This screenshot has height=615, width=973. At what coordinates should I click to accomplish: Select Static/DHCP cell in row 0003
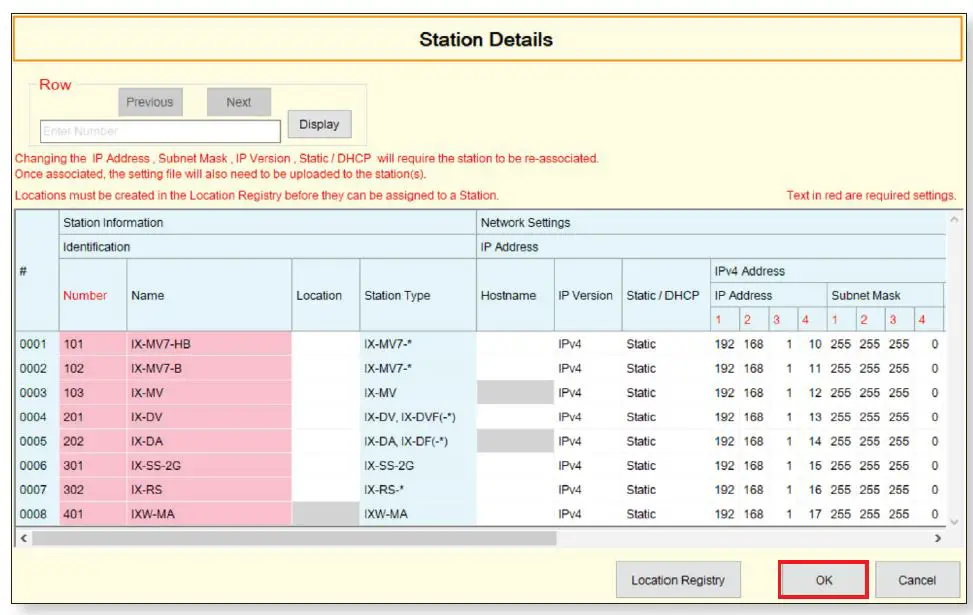(662, 393)
